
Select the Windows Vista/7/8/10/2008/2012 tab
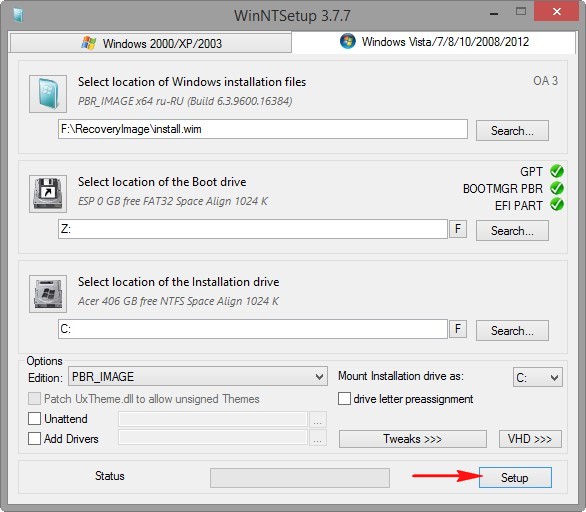[x=434, y=41]
